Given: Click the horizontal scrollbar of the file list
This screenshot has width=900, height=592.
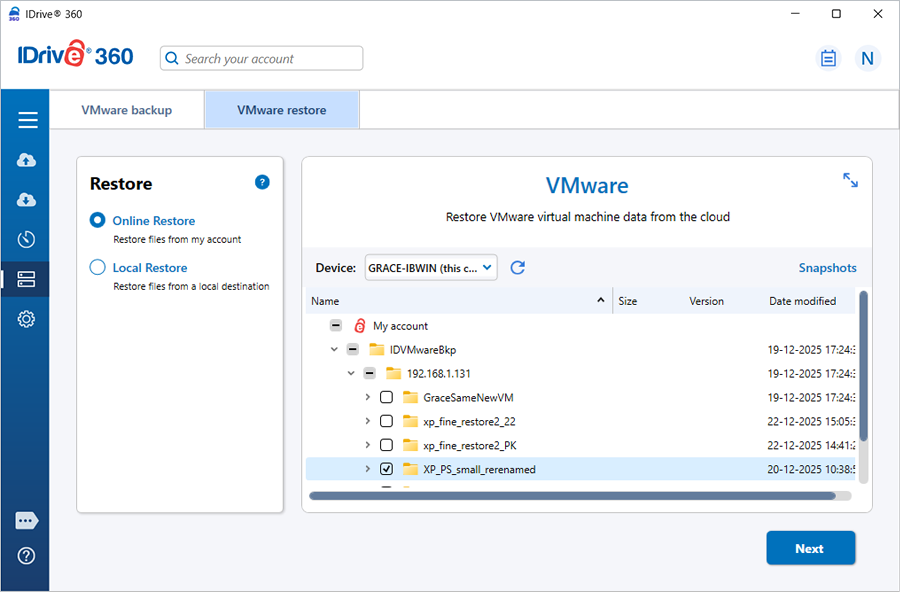Looking at the screenshot, I should (x=572, y=496).
